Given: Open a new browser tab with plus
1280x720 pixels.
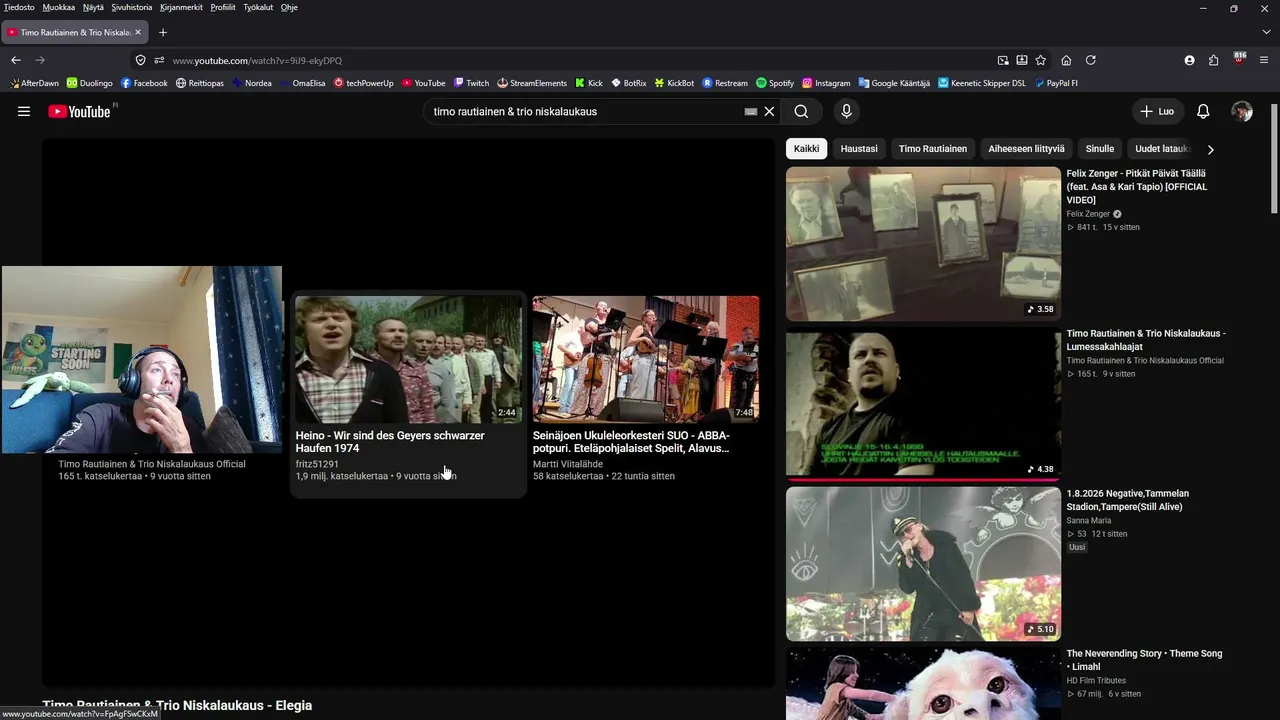Looking at the screenshot, I should [163, 32].
